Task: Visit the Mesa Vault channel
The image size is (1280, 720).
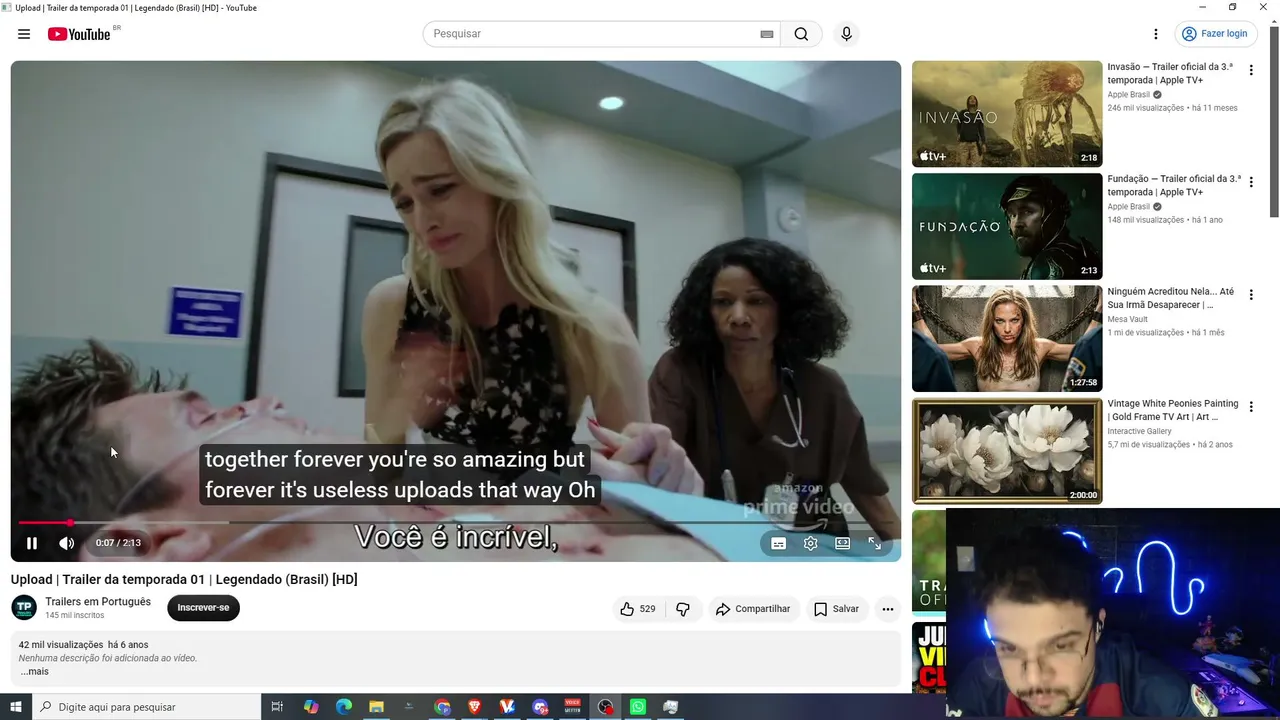Action: tap(1128, 320)
